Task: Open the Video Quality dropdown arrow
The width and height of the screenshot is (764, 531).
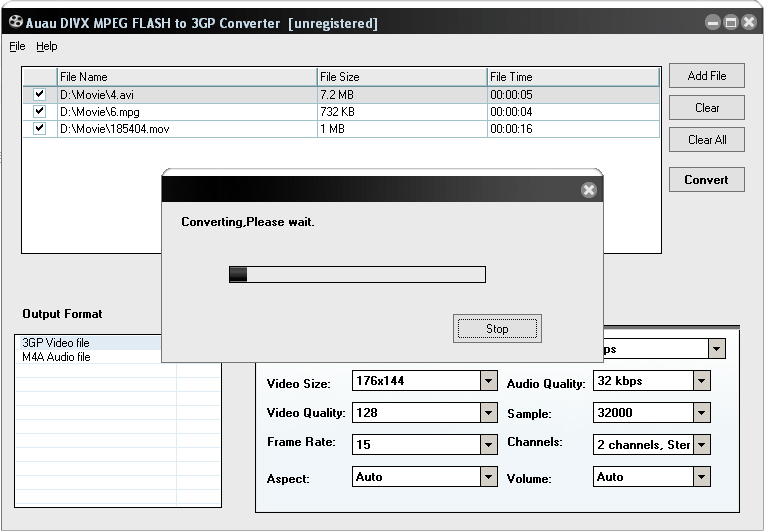Action: (x=488, y=413)
